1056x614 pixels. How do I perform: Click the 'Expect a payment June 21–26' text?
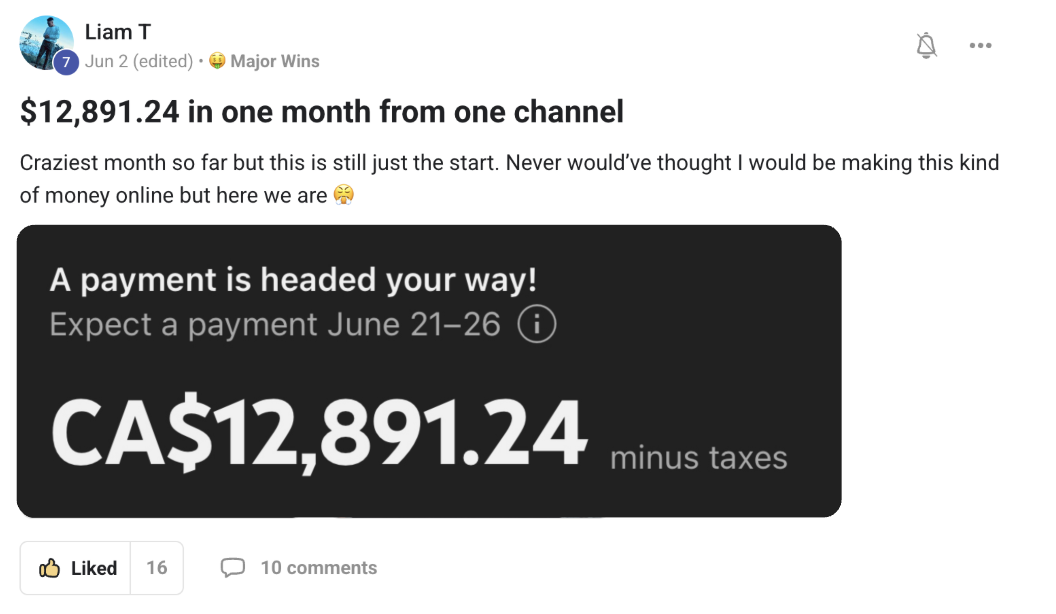tap(275, 325)
